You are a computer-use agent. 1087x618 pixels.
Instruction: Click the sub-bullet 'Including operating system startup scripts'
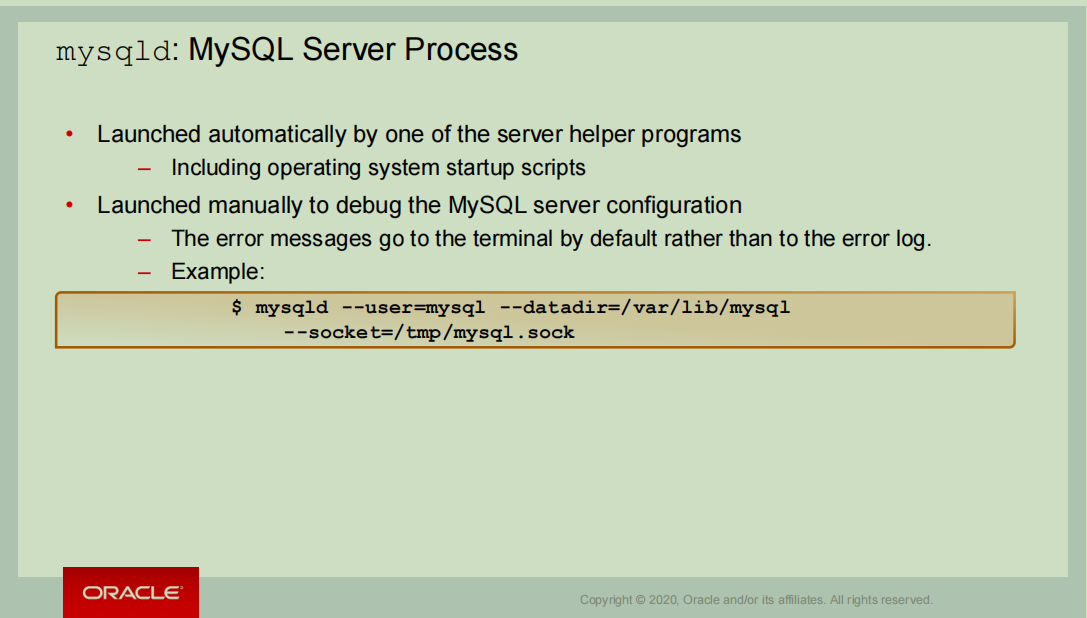click(x=378, y=168)
